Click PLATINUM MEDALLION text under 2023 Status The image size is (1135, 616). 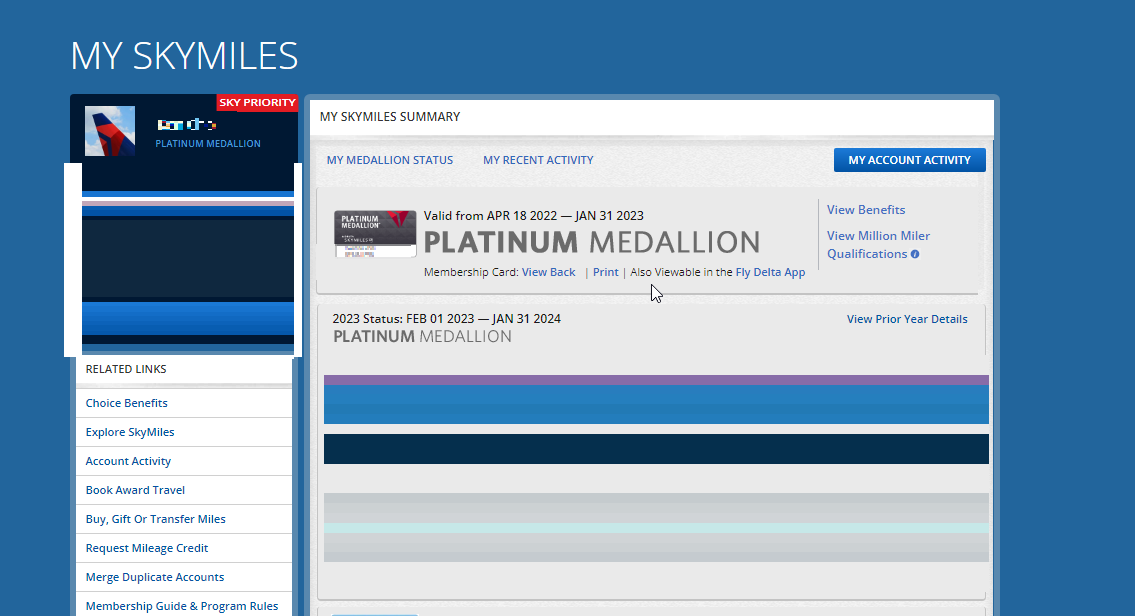pyautogui.click(x=422, y=337)
